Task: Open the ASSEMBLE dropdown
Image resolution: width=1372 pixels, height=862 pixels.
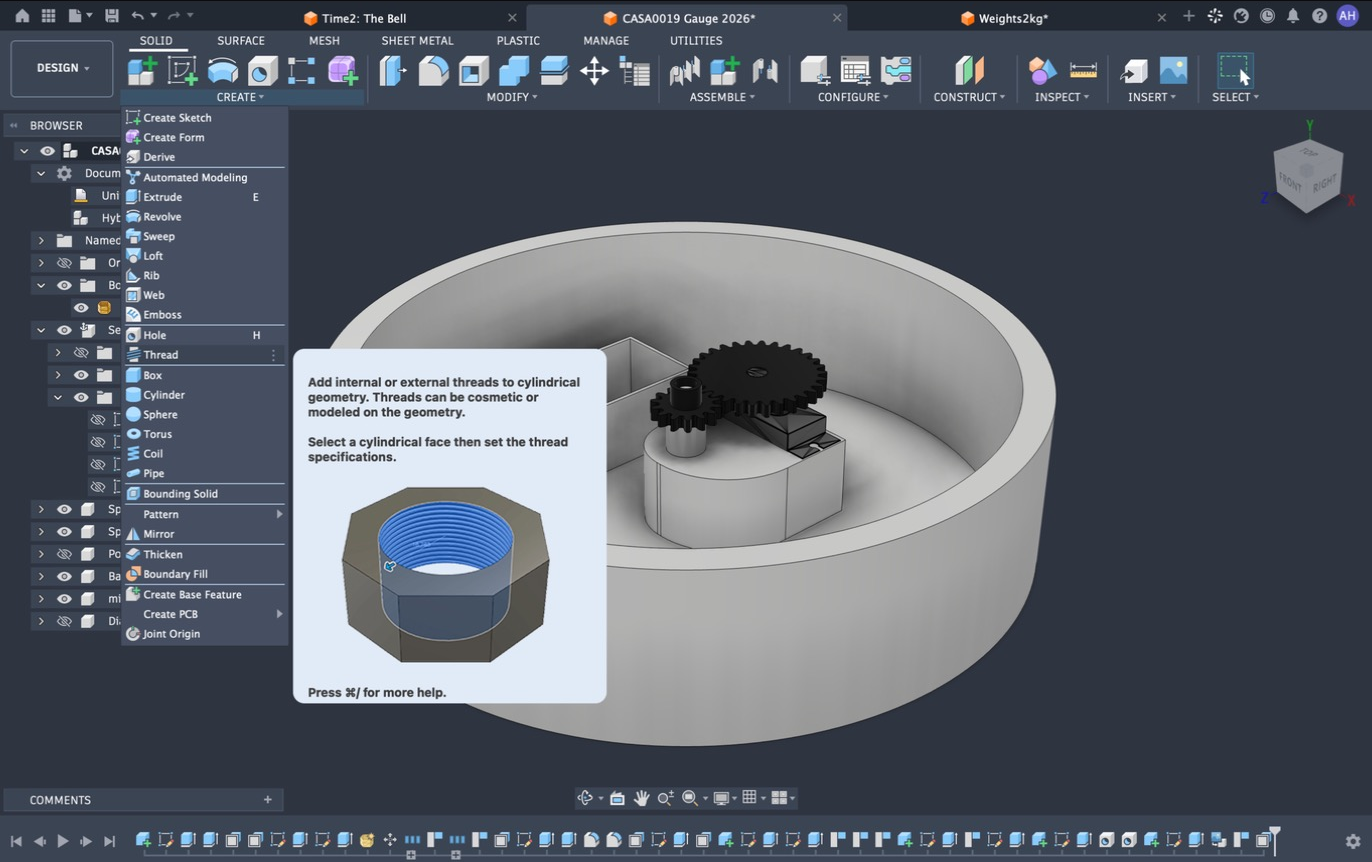Action: [x=722, y=97]
